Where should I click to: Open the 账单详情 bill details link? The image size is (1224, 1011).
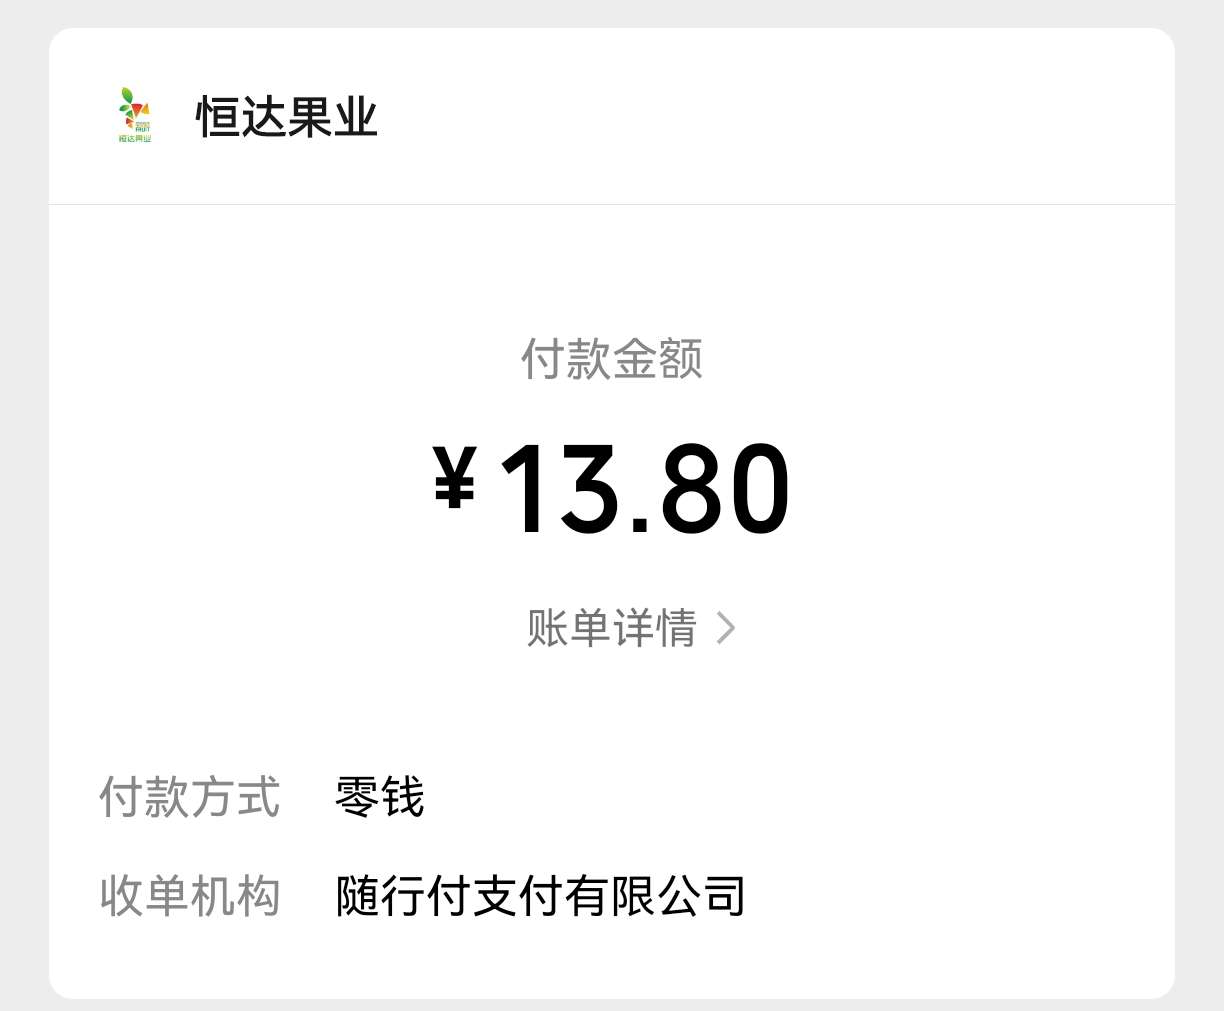612,628
